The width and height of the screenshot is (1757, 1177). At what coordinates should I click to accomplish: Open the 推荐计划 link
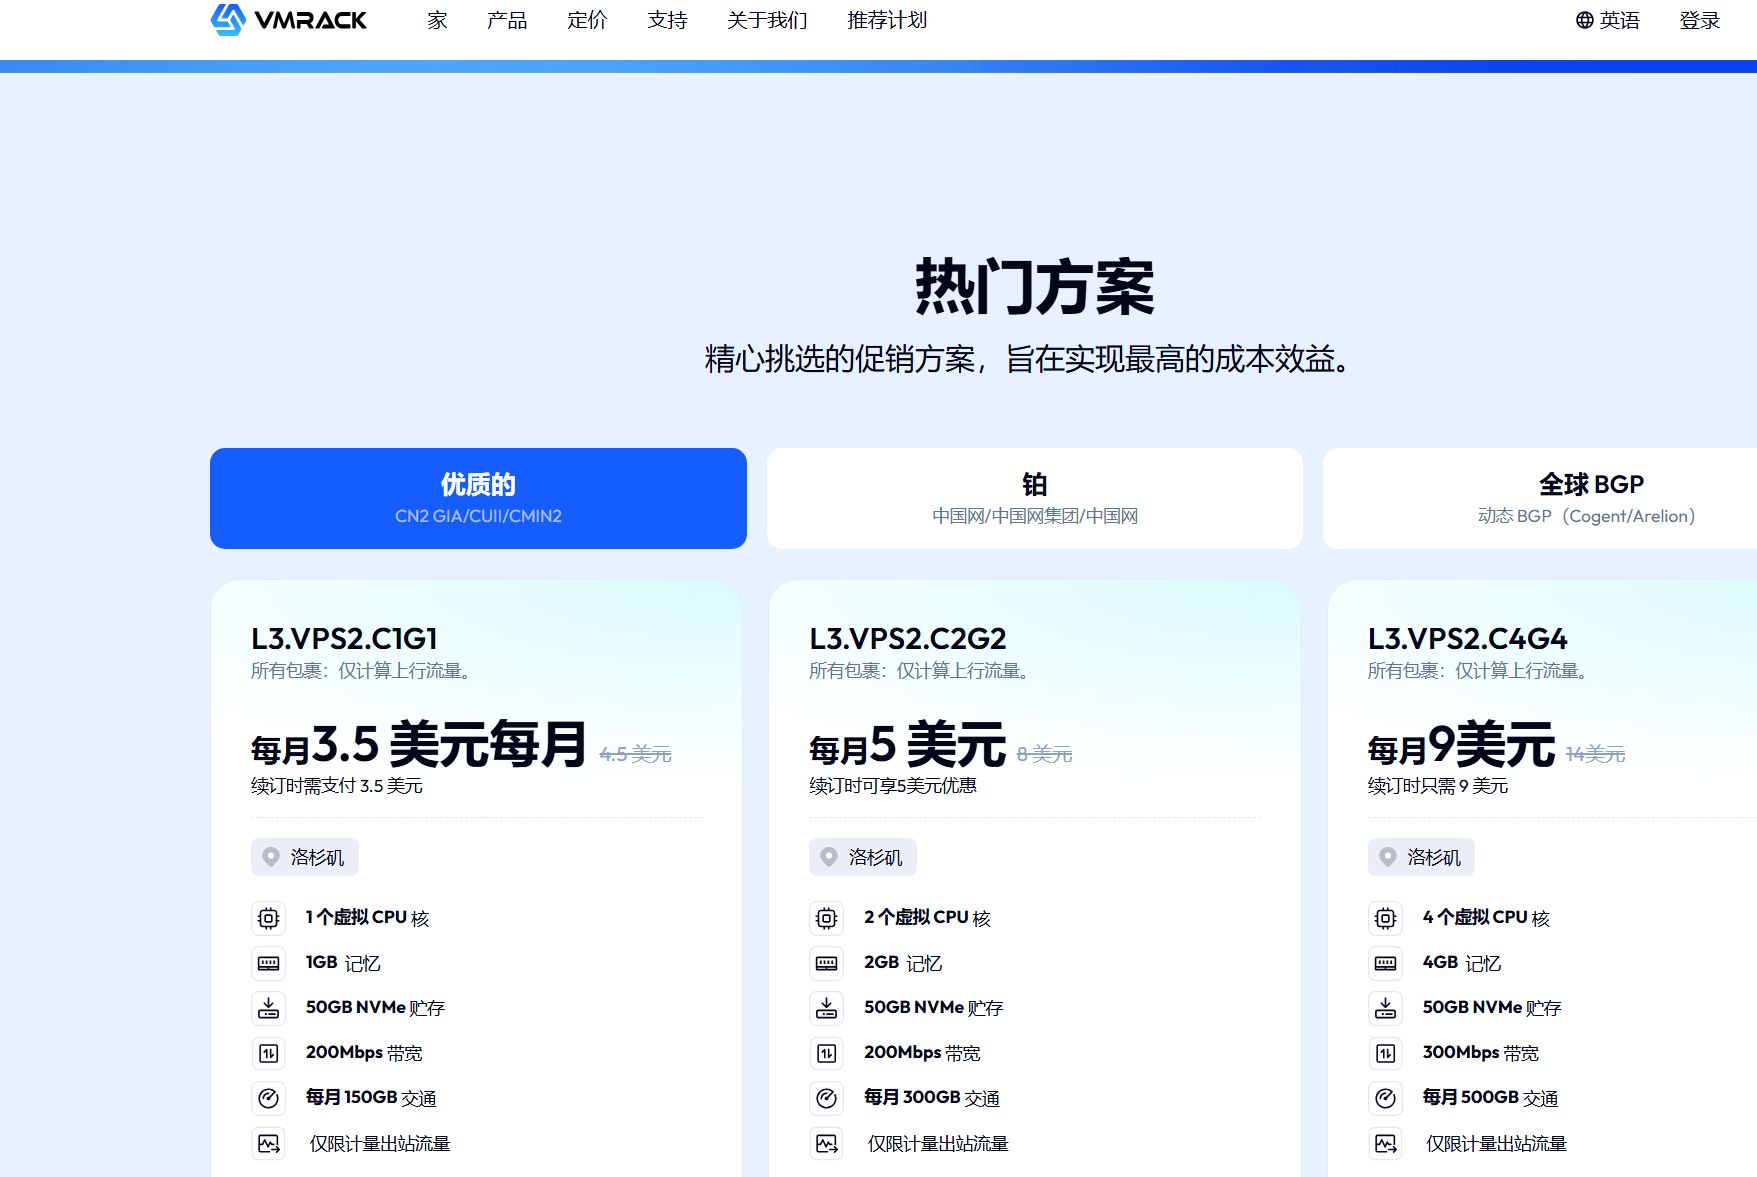(887, 20)
